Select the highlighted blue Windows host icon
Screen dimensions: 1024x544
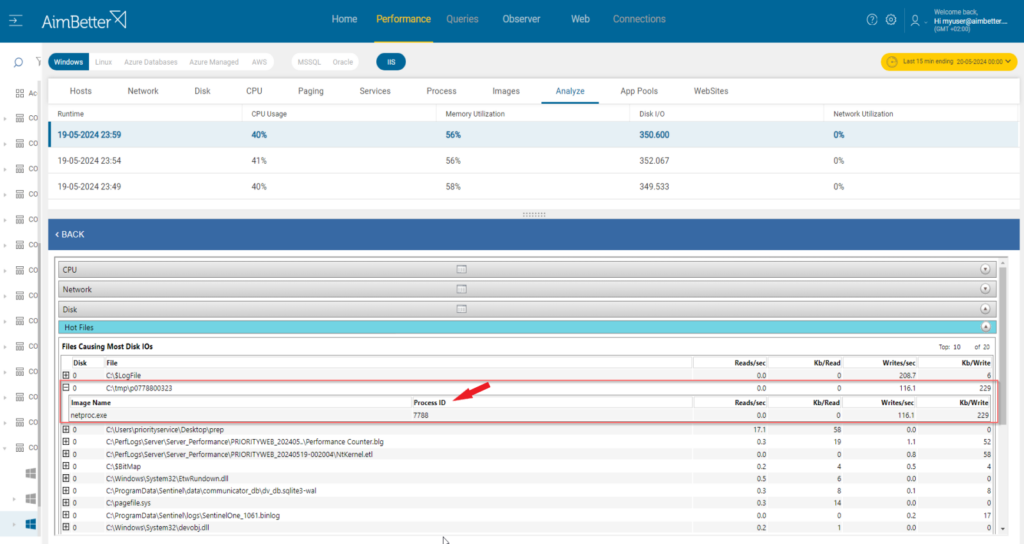click(x=31, y=524)
